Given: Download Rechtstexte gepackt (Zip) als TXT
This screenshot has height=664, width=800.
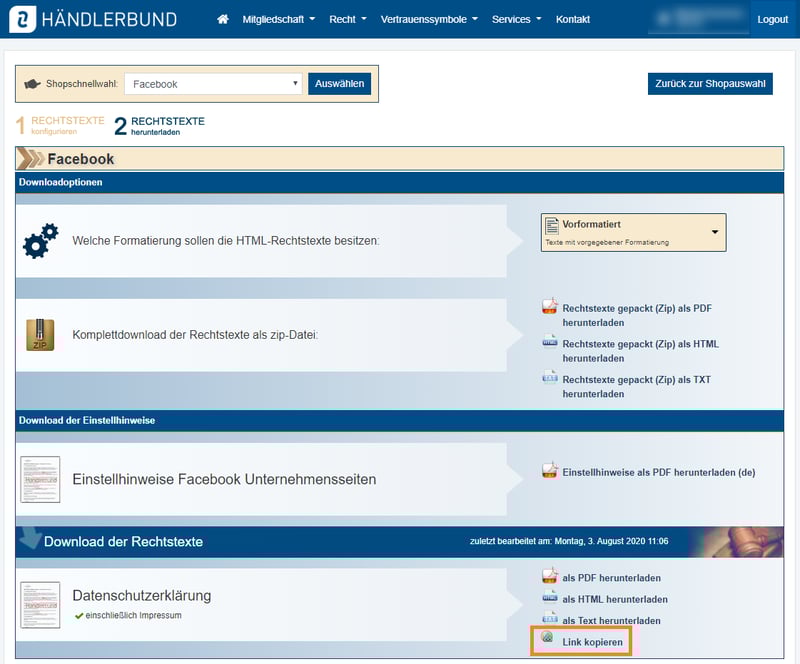Looking at the screenshot, I should pyautogui.click(x=636, y=387).
